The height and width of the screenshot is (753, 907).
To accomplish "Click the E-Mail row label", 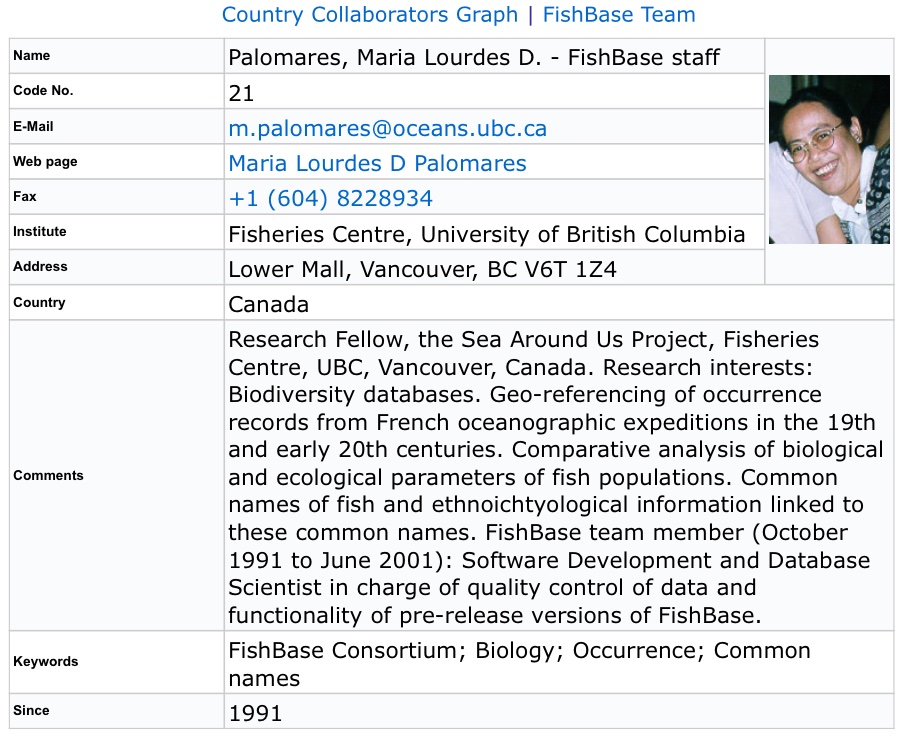I will point(33,126).
